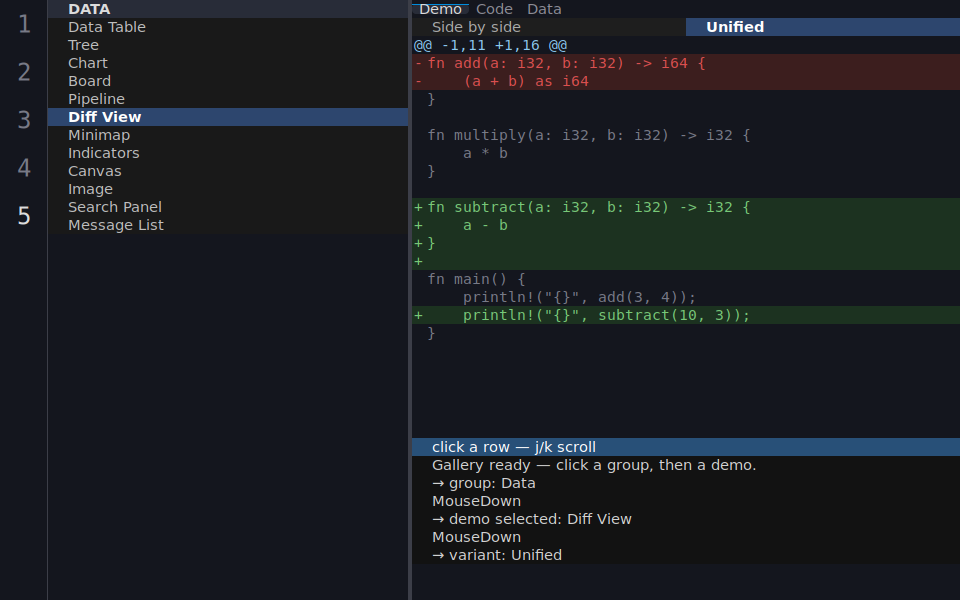Select the added 'fn subtract' line
The width and height of the screenshot is (960, 600).
[686, 207]
